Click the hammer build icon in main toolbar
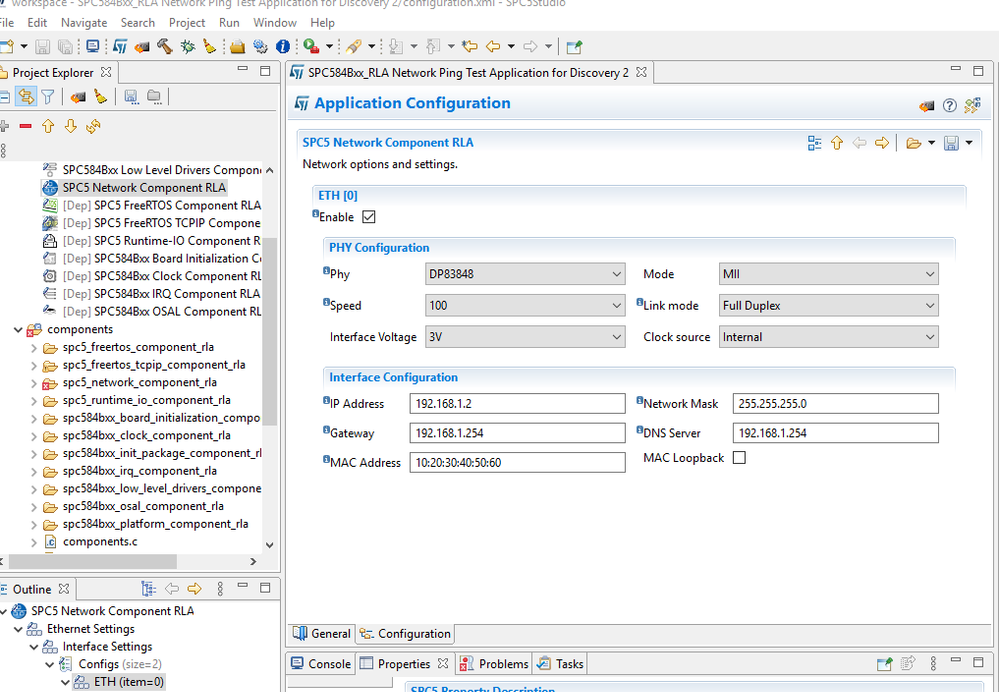Viewport: 999px width, 692px height. pyautogui.click(x=165, y=47)
